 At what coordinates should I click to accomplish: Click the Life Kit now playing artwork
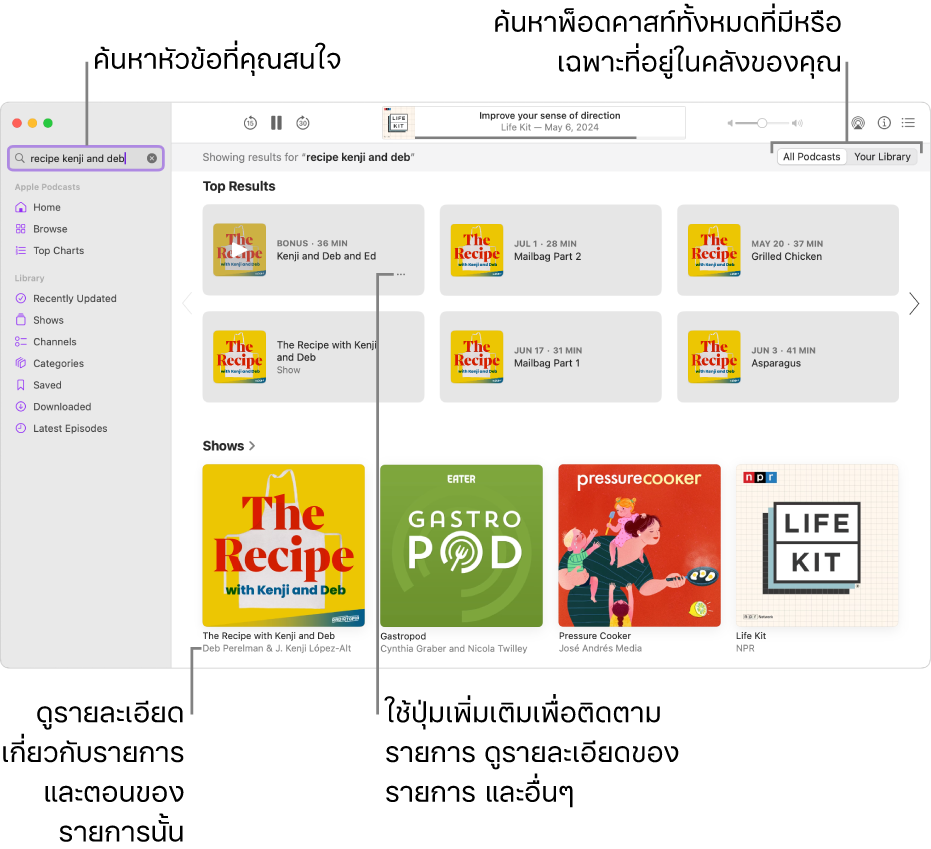(x=398, y=123)
